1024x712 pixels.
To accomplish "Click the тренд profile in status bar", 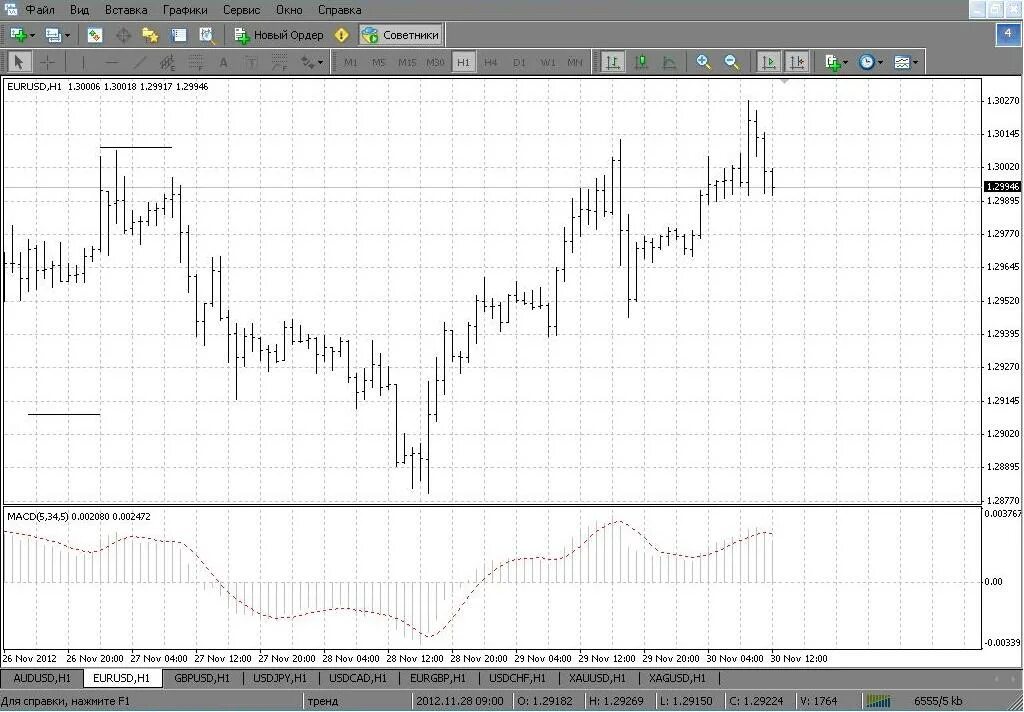I will coord(323,701).
